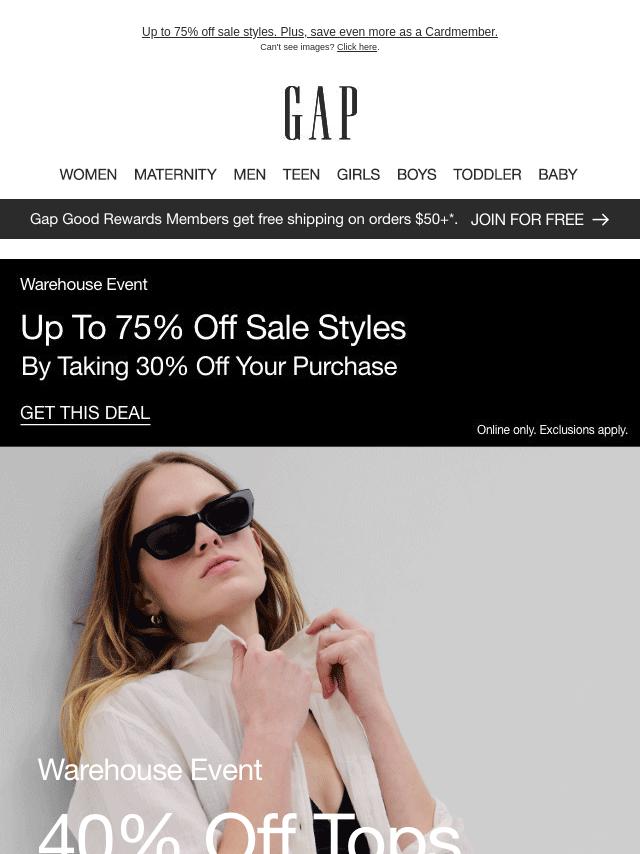Open the Girls category

(x=358, y=174)
